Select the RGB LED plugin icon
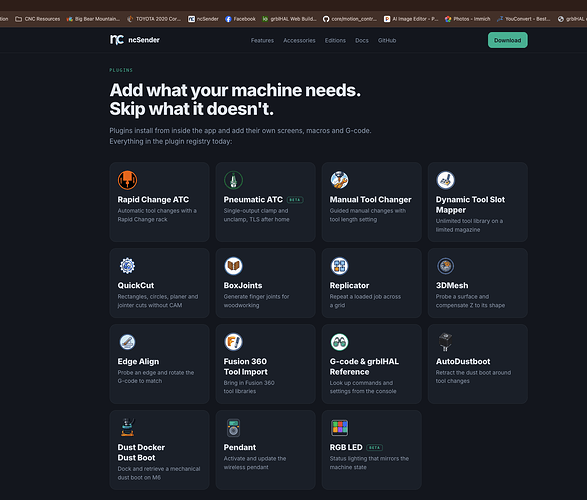Image resolution: width=587 pixels, height=500 pixels. [x=340, y=428]
